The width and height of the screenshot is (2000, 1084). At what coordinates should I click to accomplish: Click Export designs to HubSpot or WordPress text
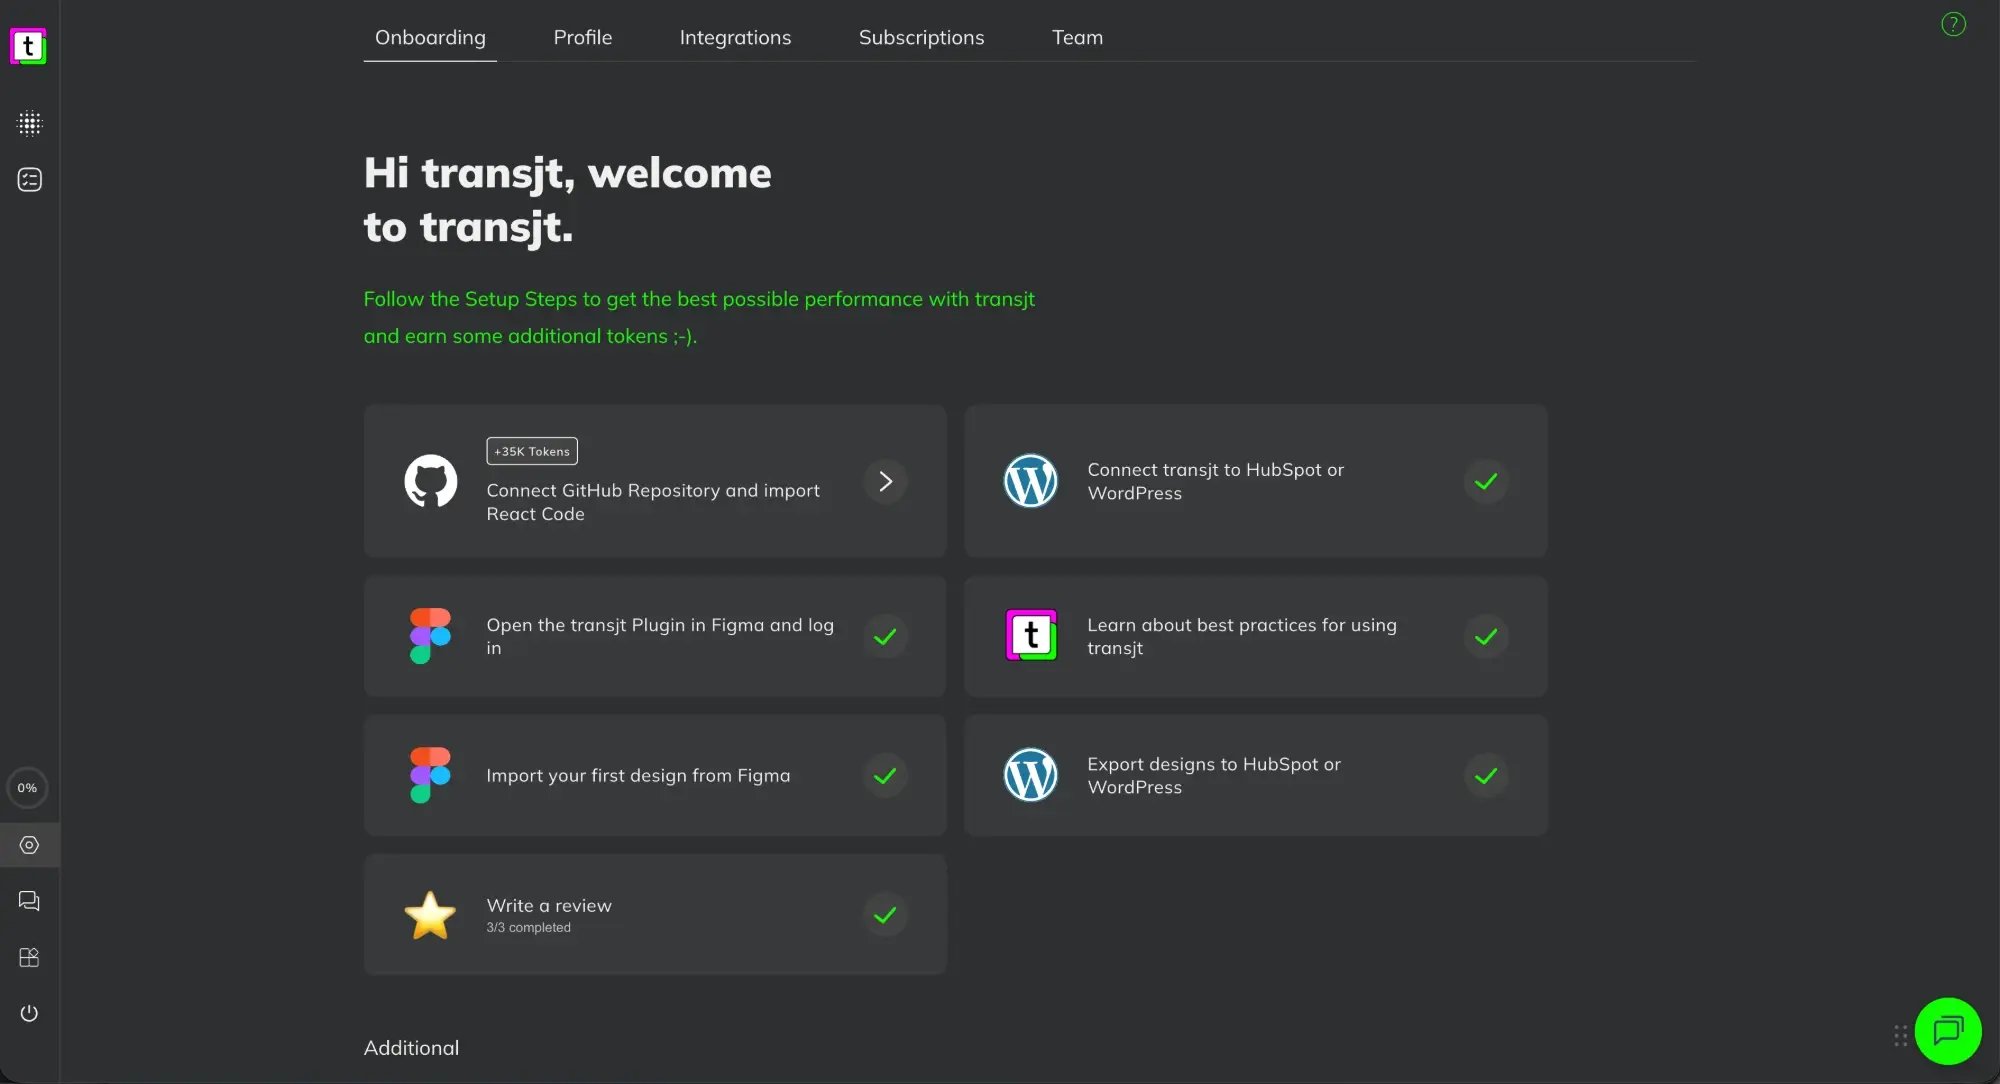(x=1214, y=775)
